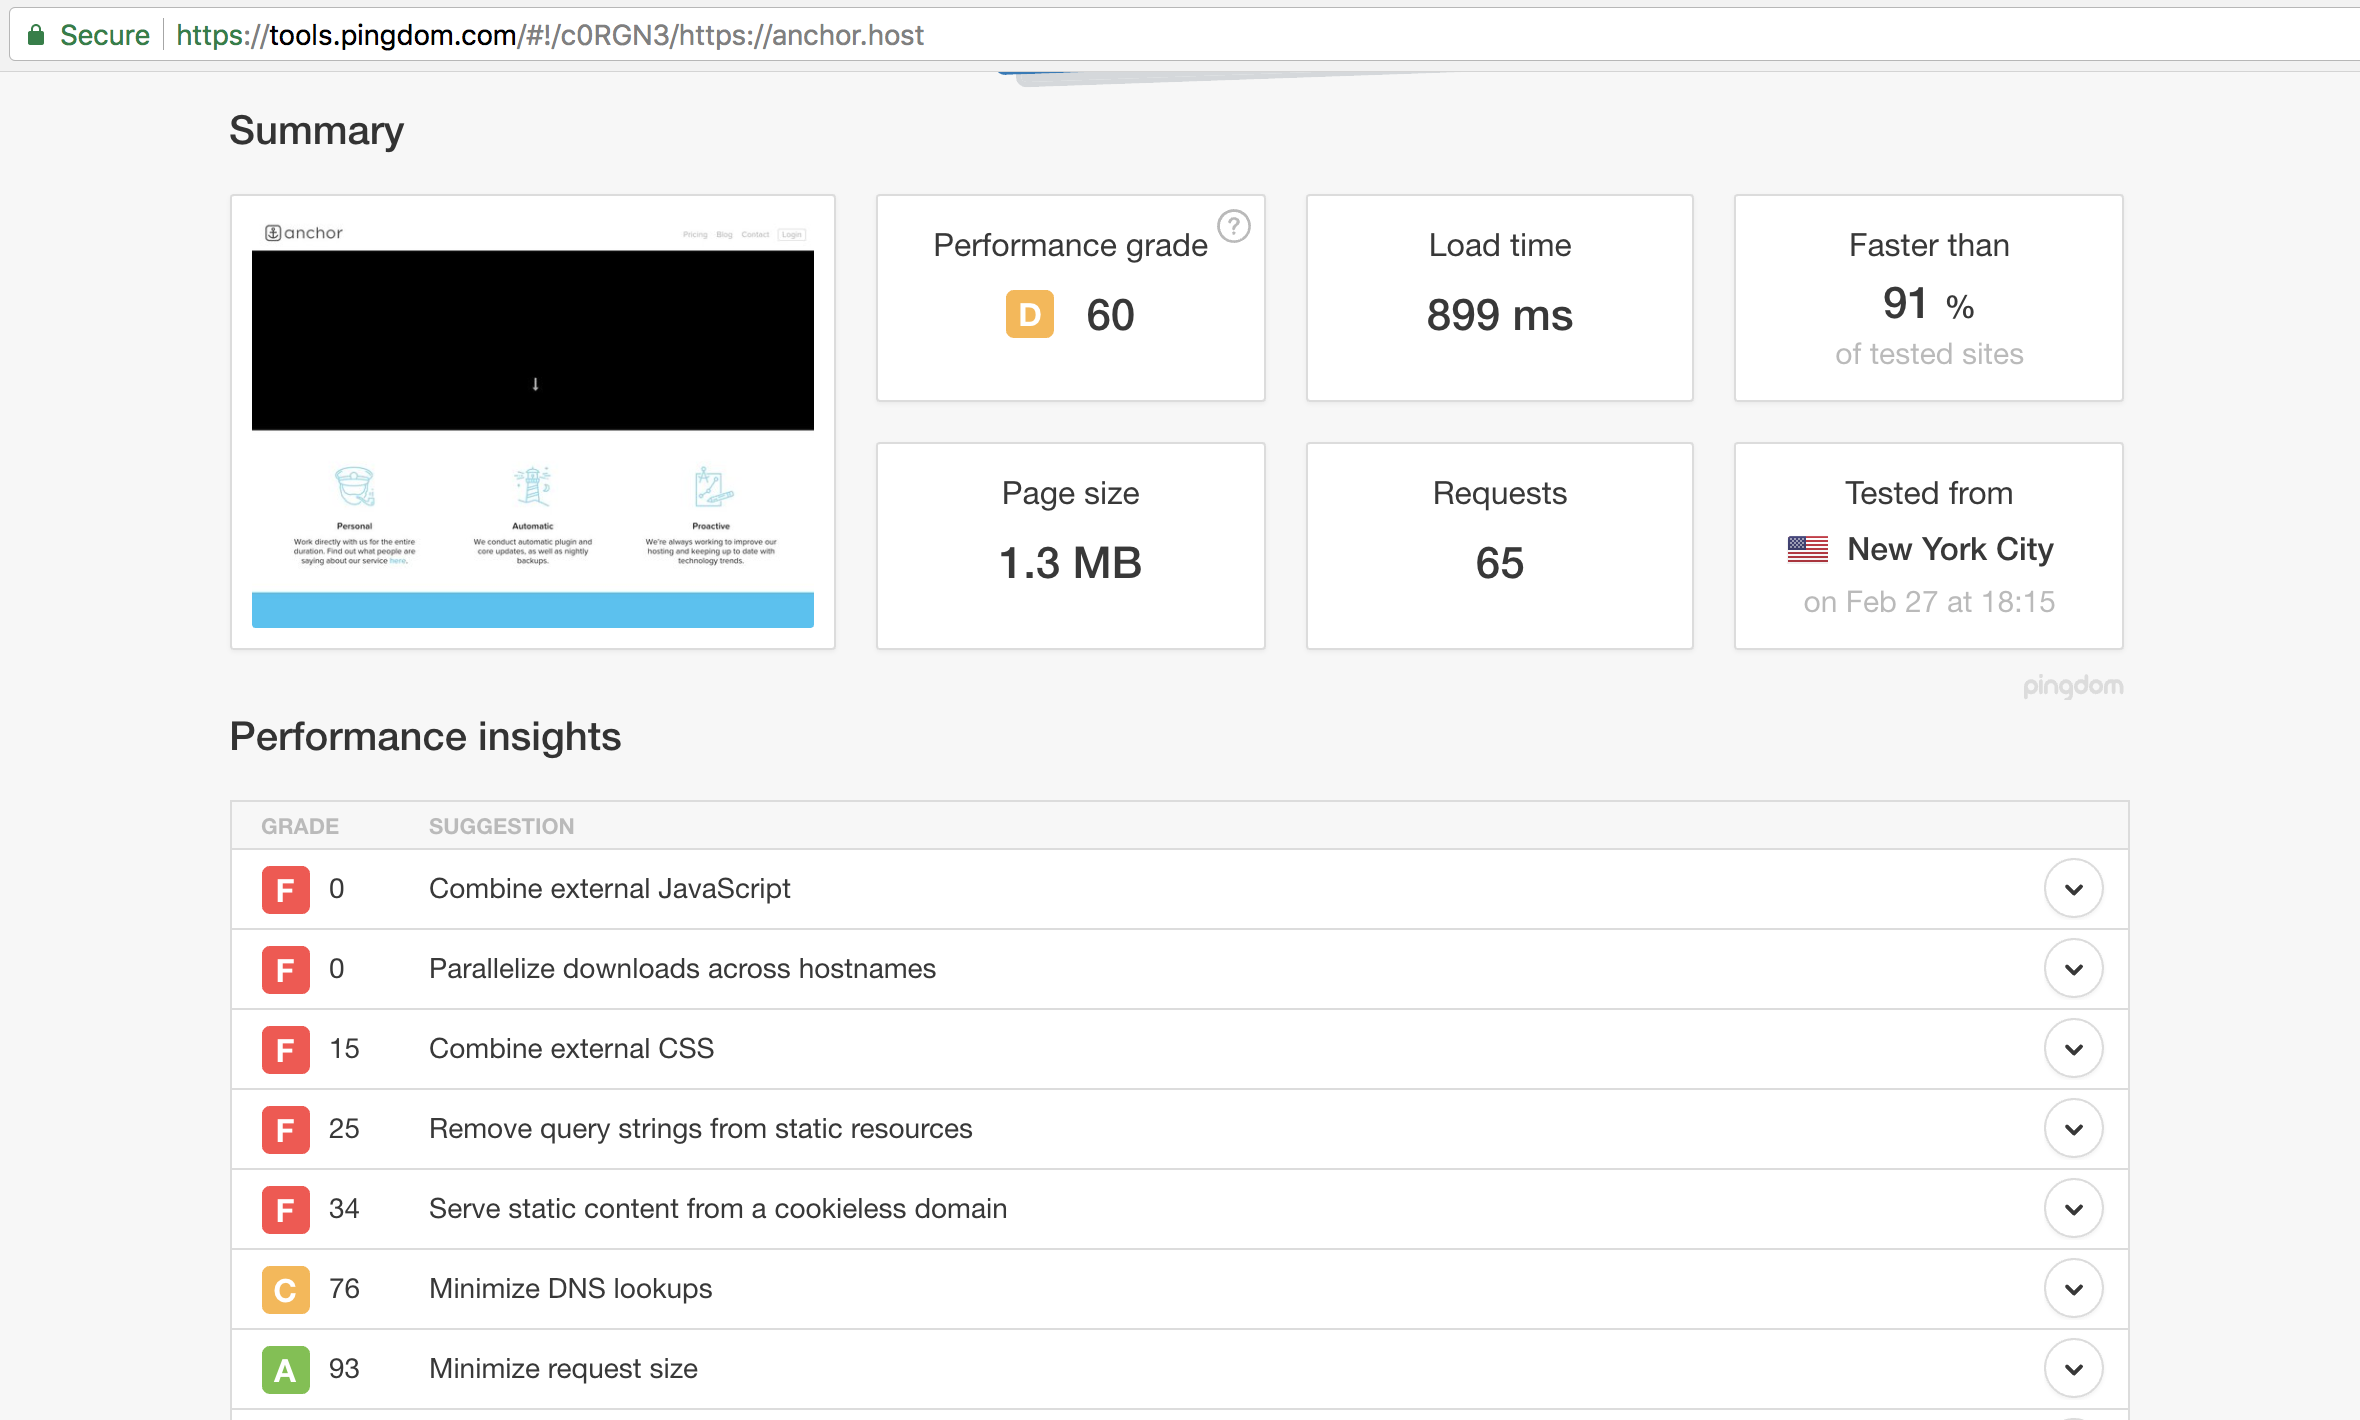Click the secure padlock icon in address bar
The image size is (2360, 1420).
tap(36, 35)
